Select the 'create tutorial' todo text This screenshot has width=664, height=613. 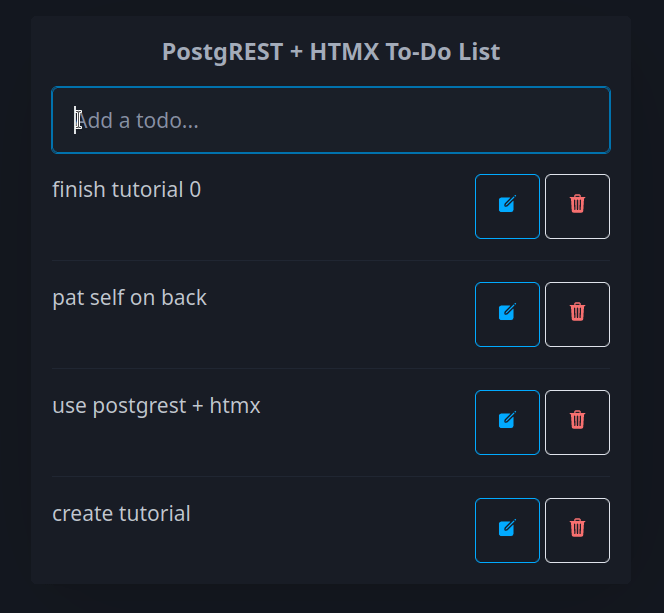pos(121,513)
